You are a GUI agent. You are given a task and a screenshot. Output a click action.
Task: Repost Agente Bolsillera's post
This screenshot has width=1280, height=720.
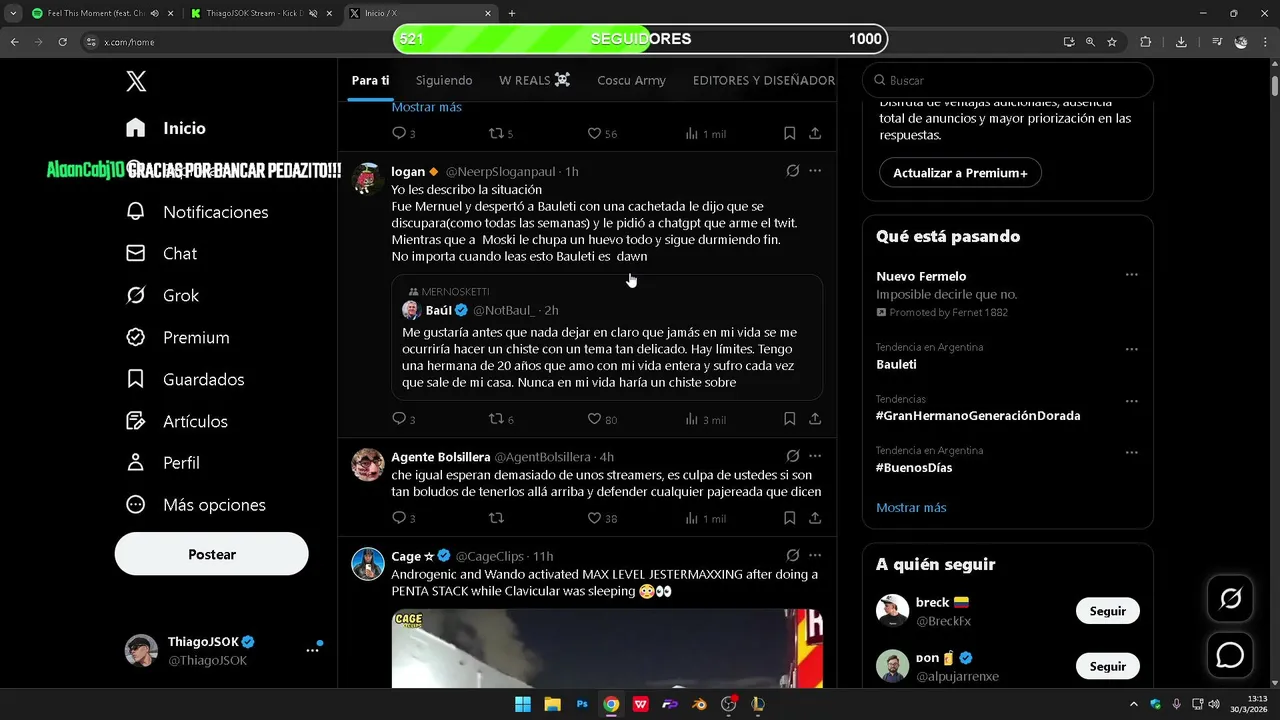(x=496, y=518)
